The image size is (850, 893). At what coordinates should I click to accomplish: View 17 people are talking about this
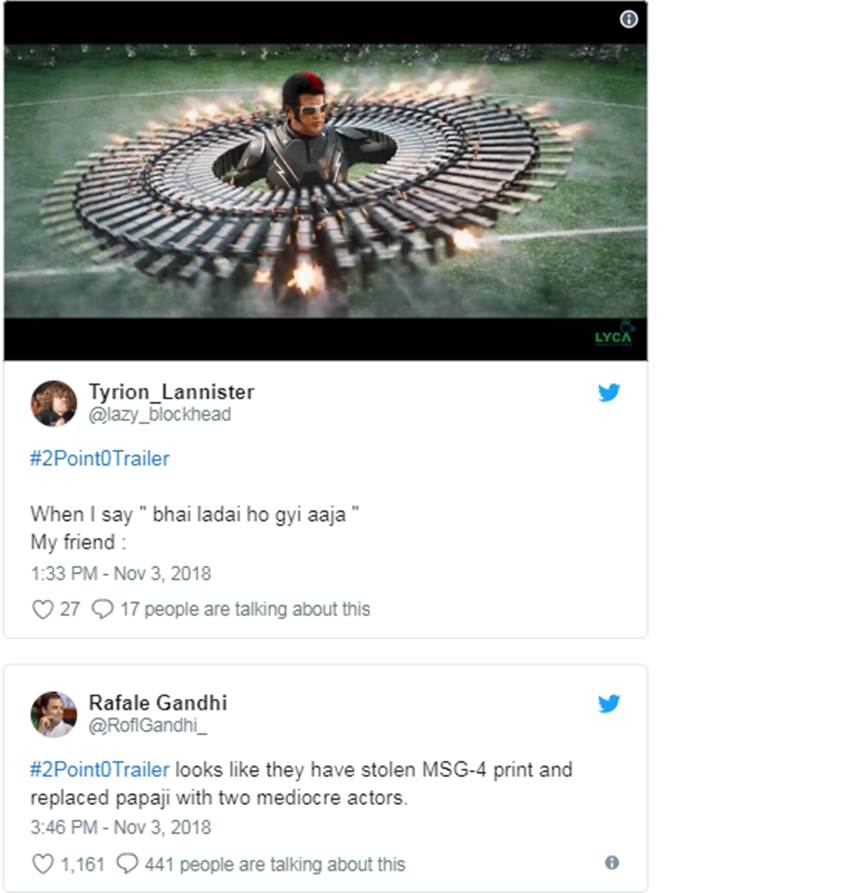click(245, 609)
